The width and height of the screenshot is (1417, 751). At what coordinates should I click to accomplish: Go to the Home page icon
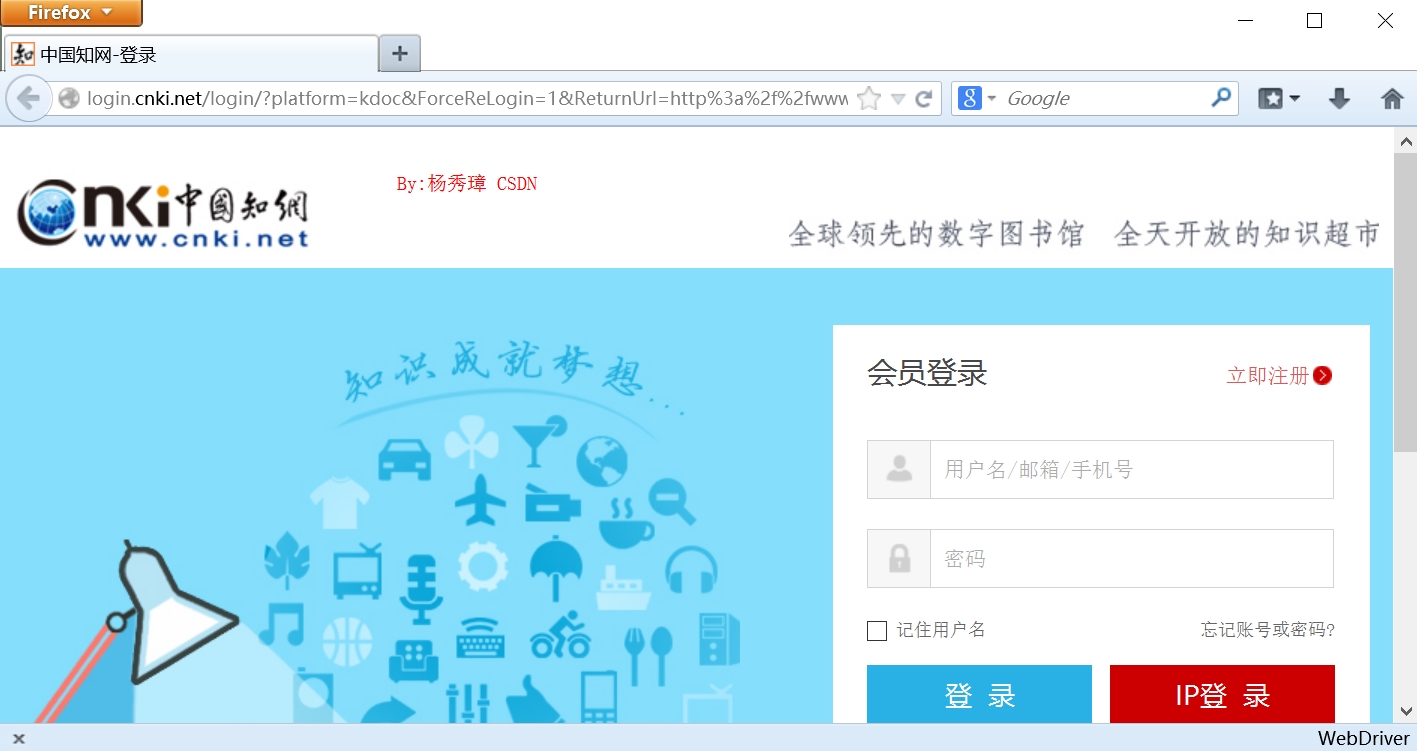1392,98
